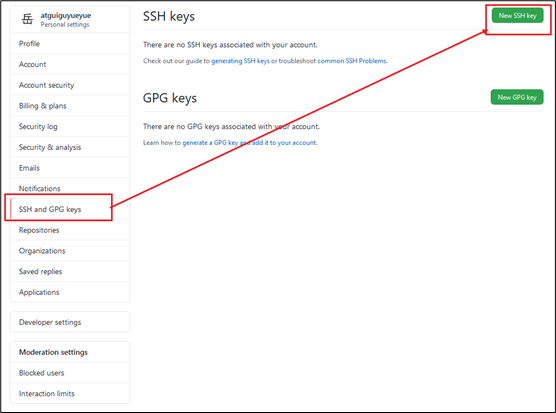Open Account security settings

click(x=70, y=85)
